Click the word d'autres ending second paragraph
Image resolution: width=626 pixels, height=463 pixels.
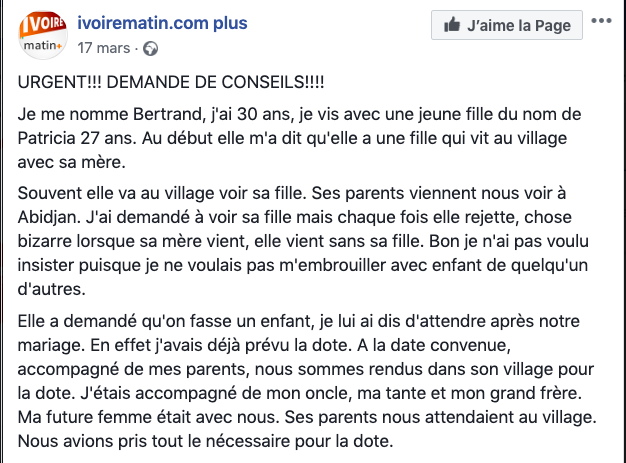[x=52, y=289]
